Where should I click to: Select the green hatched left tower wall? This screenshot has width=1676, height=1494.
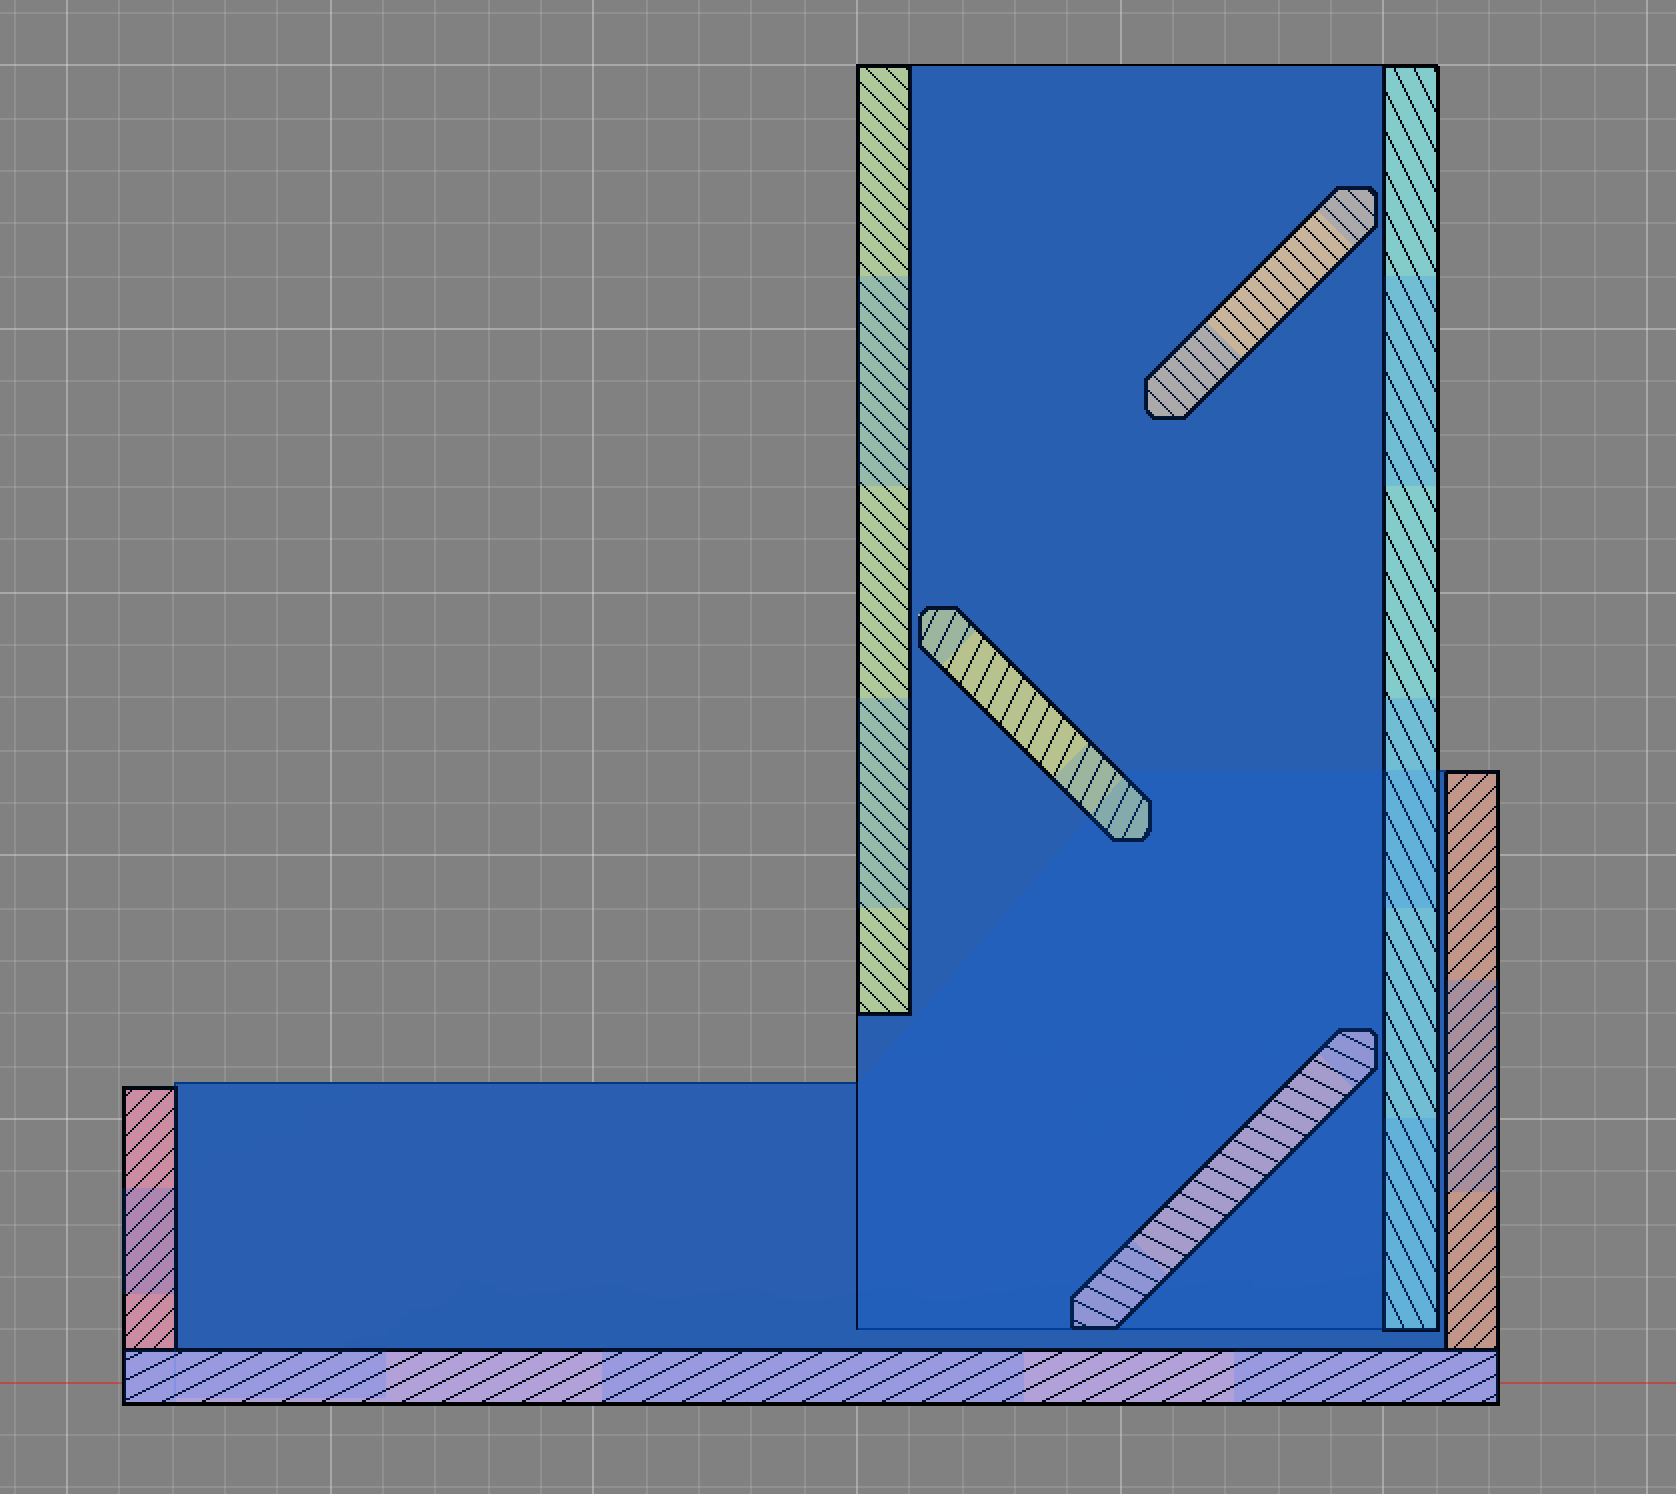(x=884, y=500)
